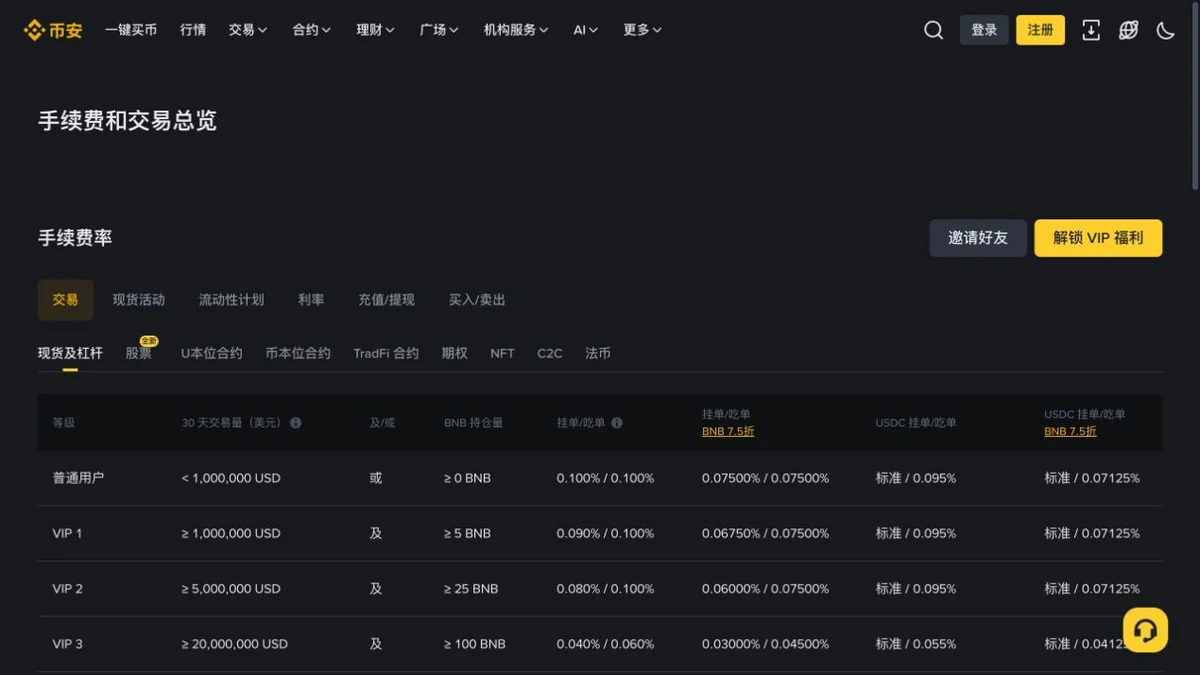Viewport: 1200px width, 675px height.
Task: Click the 0.040% / 0.060% fee cell
Action: coord(605,644)
